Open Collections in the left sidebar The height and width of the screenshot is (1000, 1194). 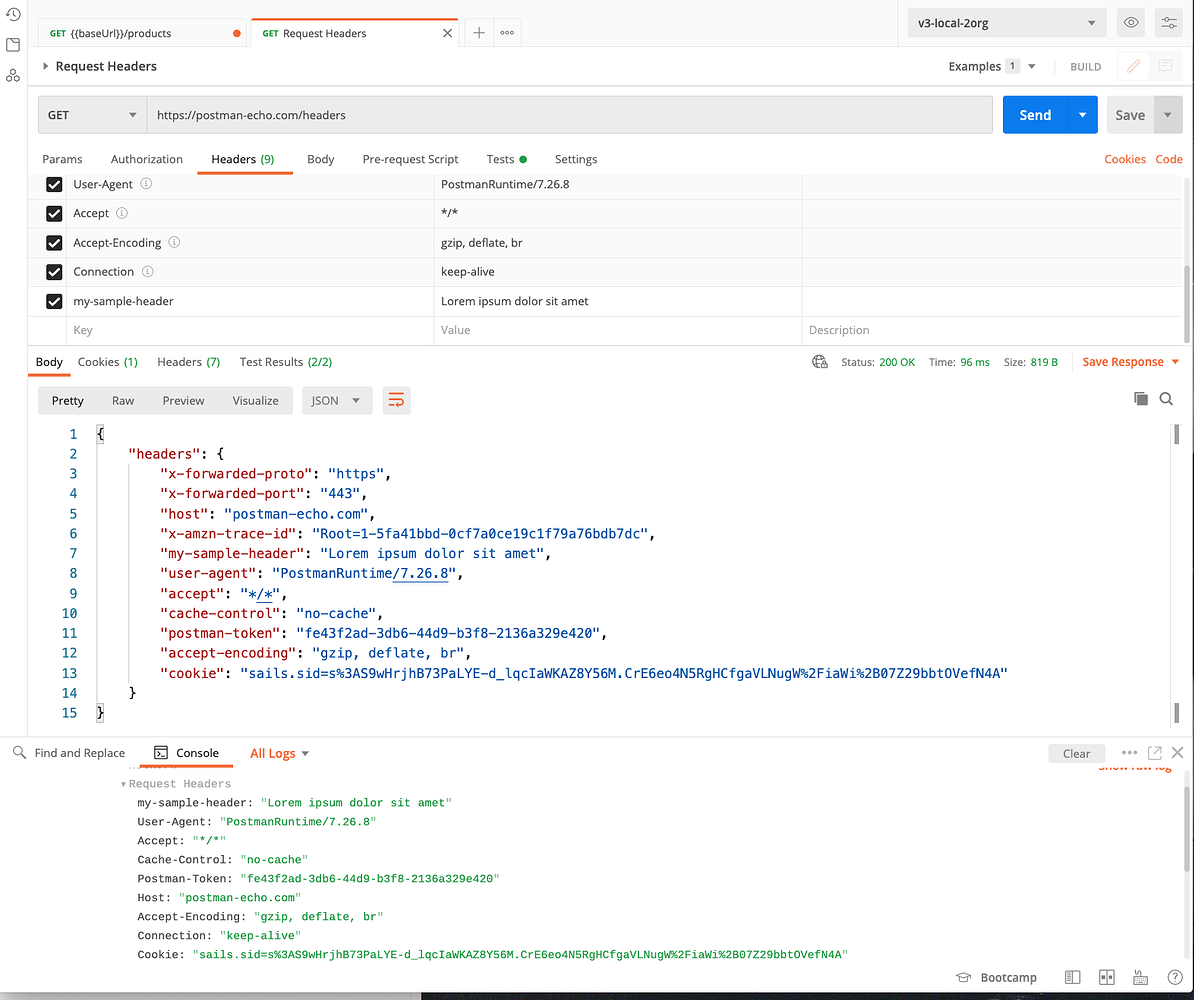(12, 44)
